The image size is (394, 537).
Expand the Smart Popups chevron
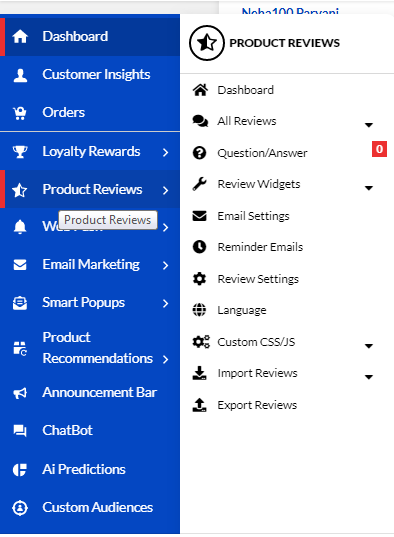coord(166,303)
